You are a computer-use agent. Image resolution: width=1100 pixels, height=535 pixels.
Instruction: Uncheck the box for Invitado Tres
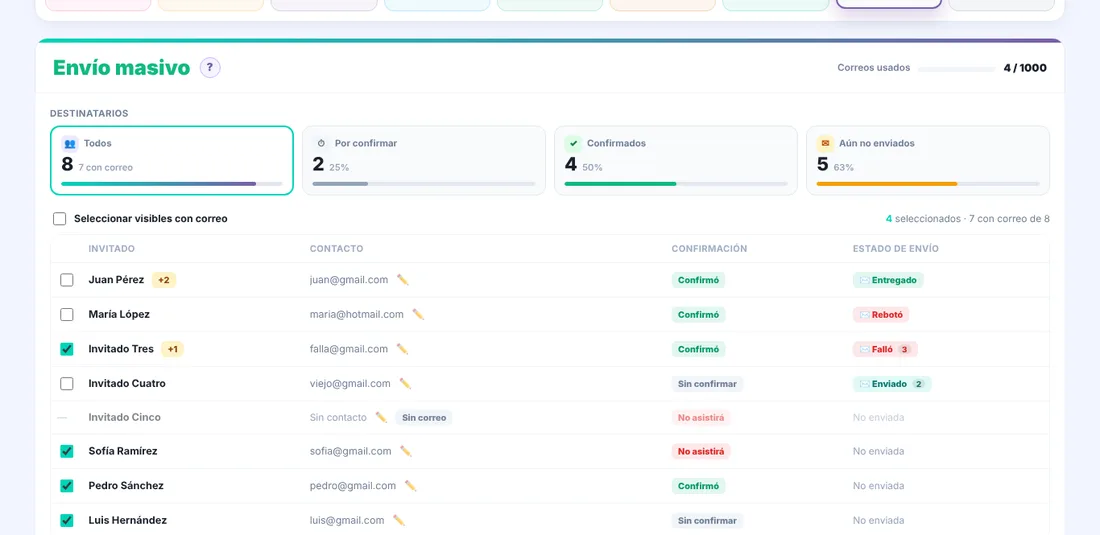click(67, 349)
